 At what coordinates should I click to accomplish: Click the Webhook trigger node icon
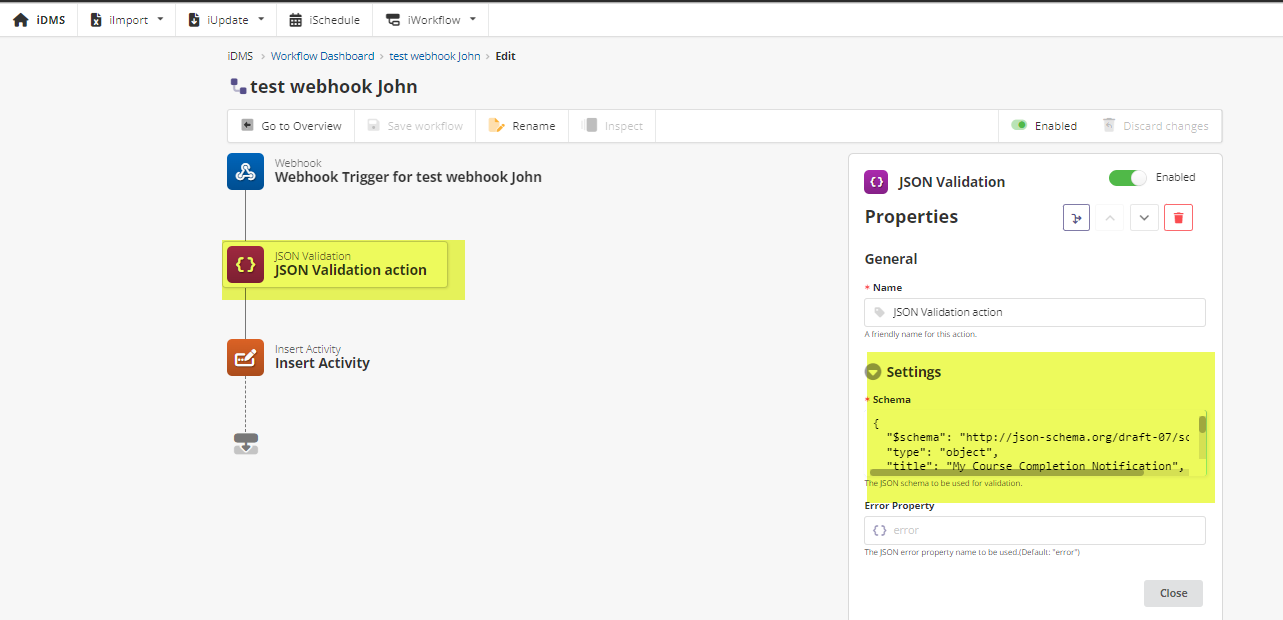pos(245,171)
